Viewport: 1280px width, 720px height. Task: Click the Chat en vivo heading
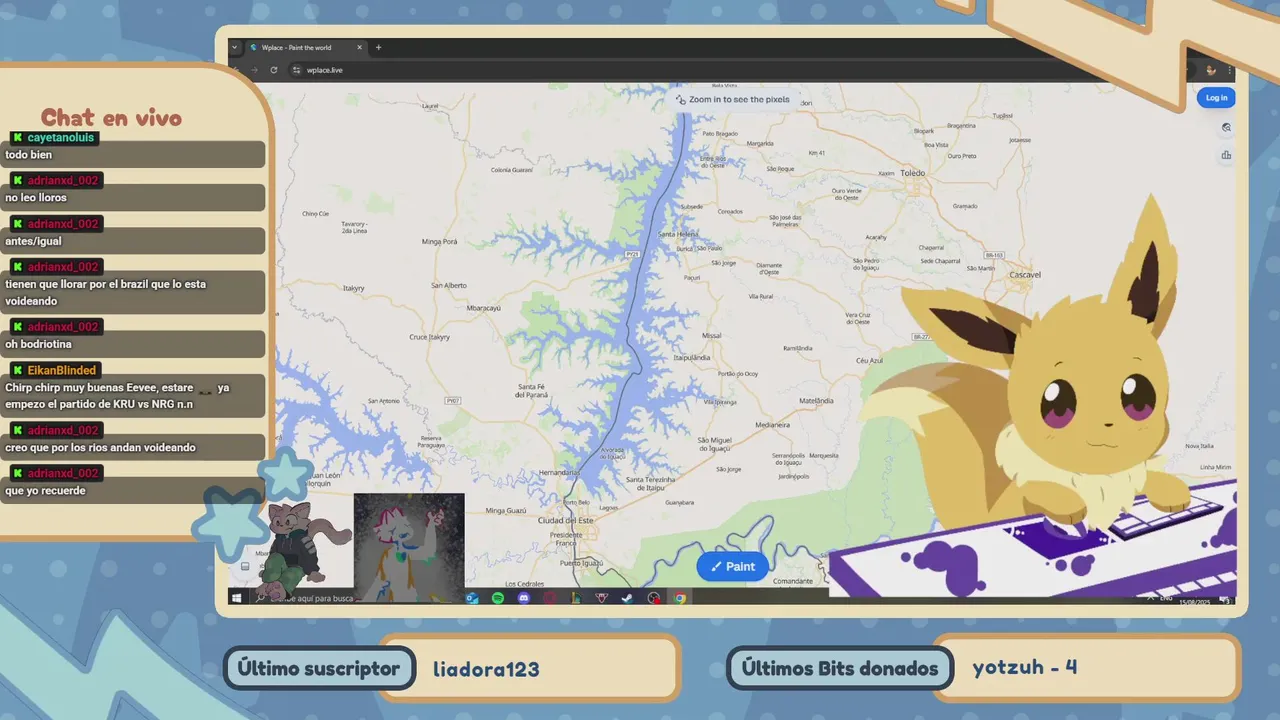(x=111, y=118)
